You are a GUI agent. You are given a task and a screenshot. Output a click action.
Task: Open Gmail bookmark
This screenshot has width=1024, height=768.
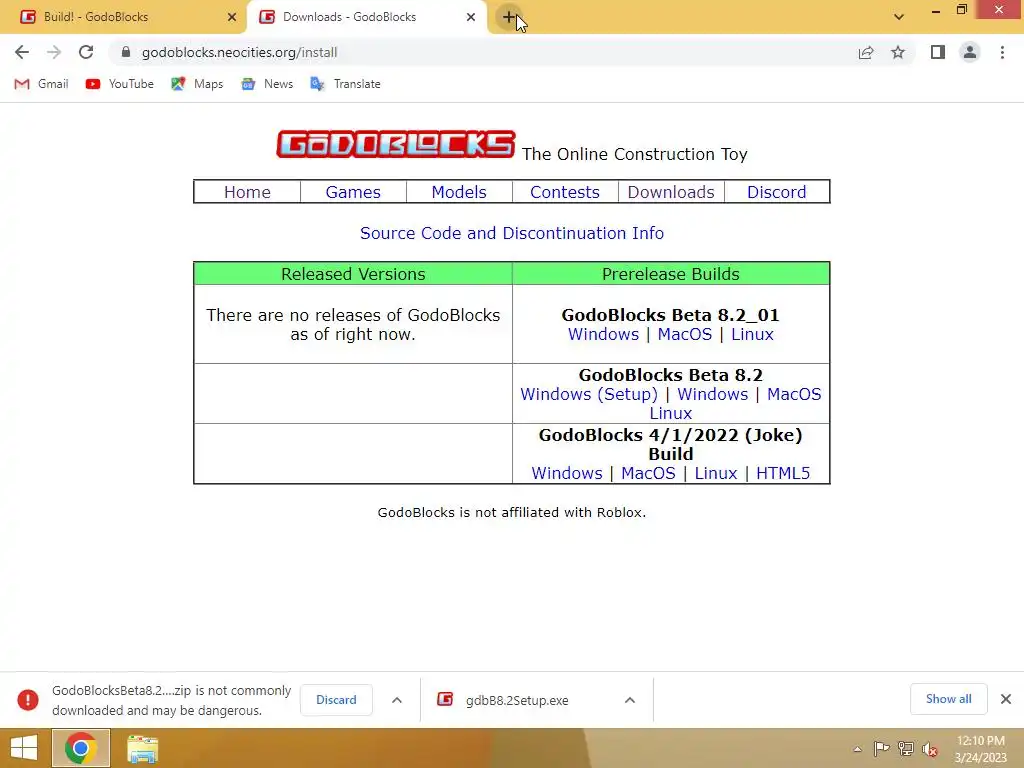click(x=41, y=84)
